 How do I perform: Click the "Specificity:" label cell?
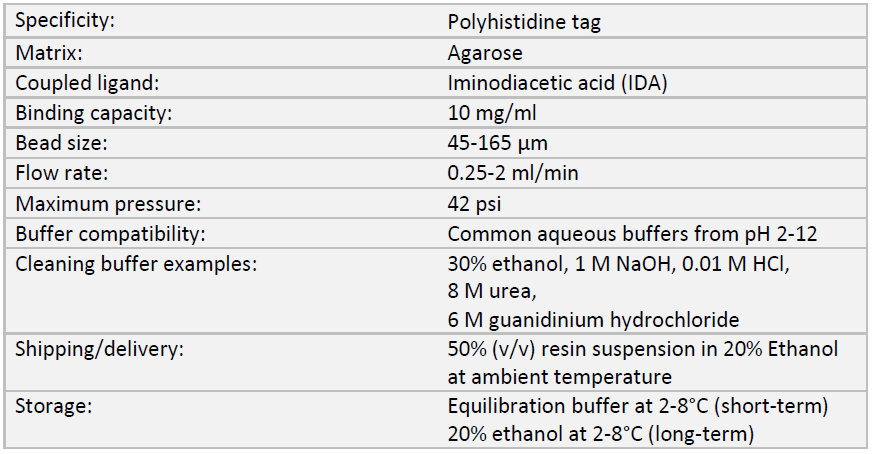coord(64,21)
